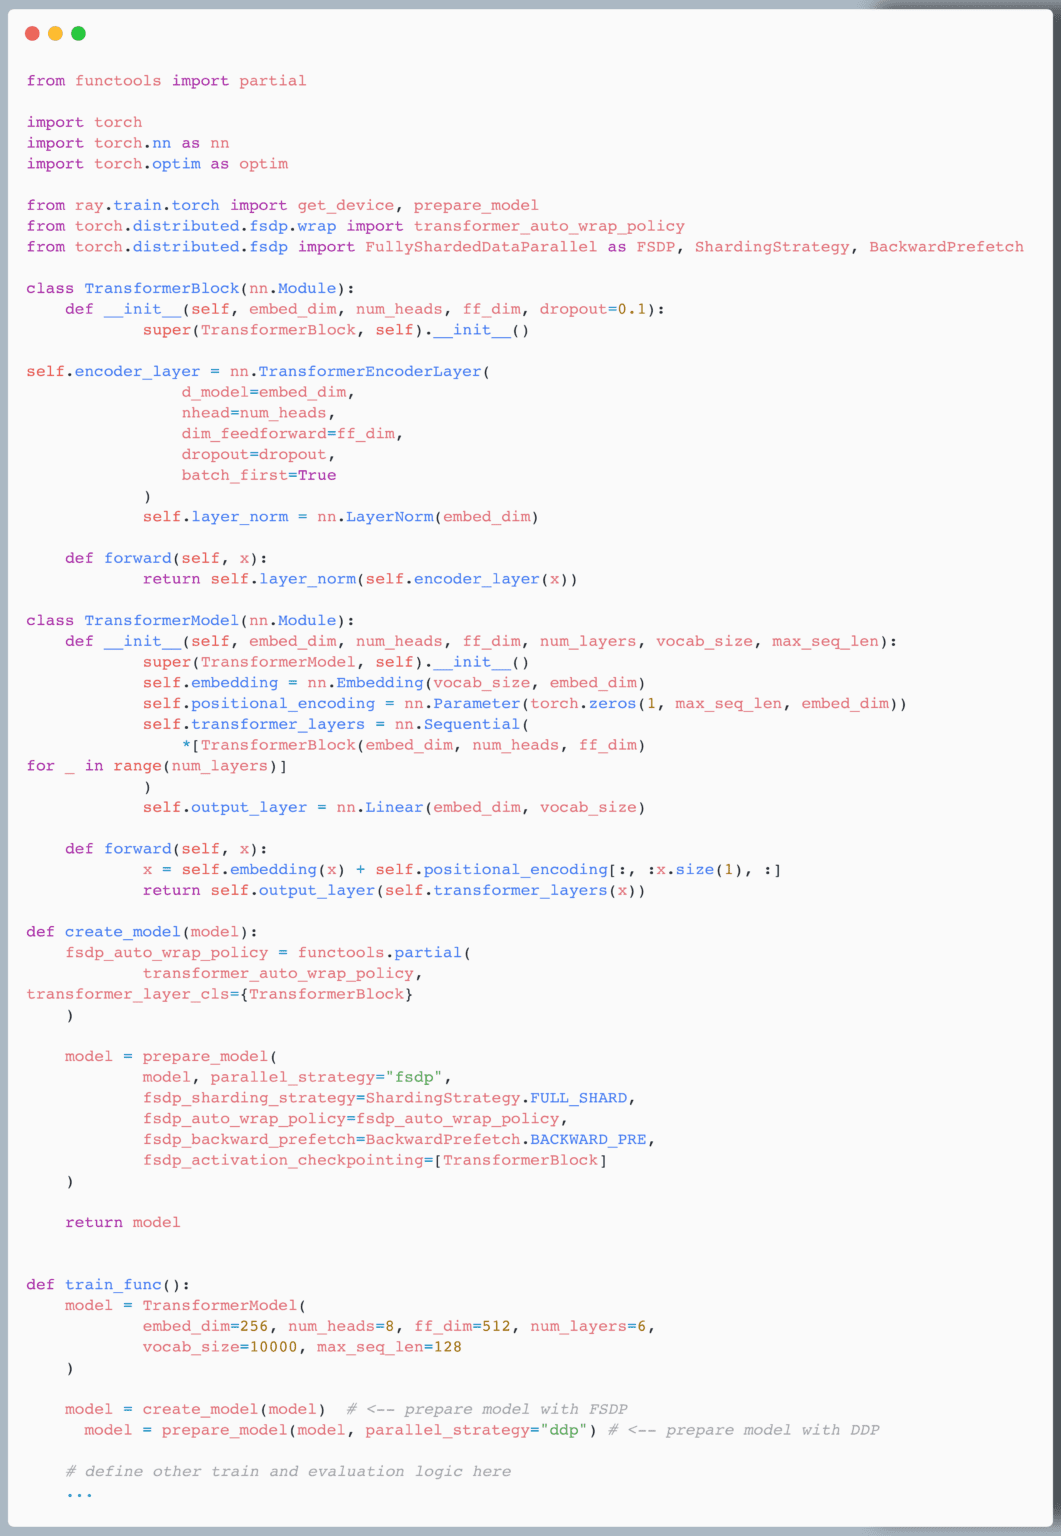Click the red close window dot
This screenshot has width=1061, height=1536.
(32, 34)
